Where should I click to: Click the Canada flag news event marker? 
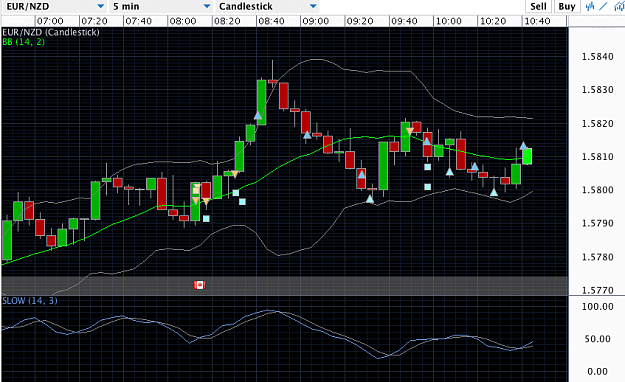pyautogui.click(x=200, y=285)
